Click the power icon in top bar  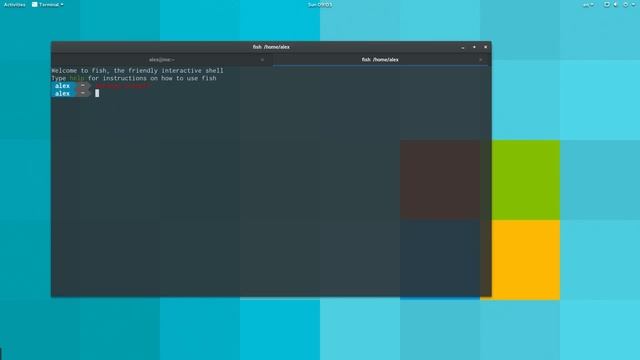coord(626,4)
